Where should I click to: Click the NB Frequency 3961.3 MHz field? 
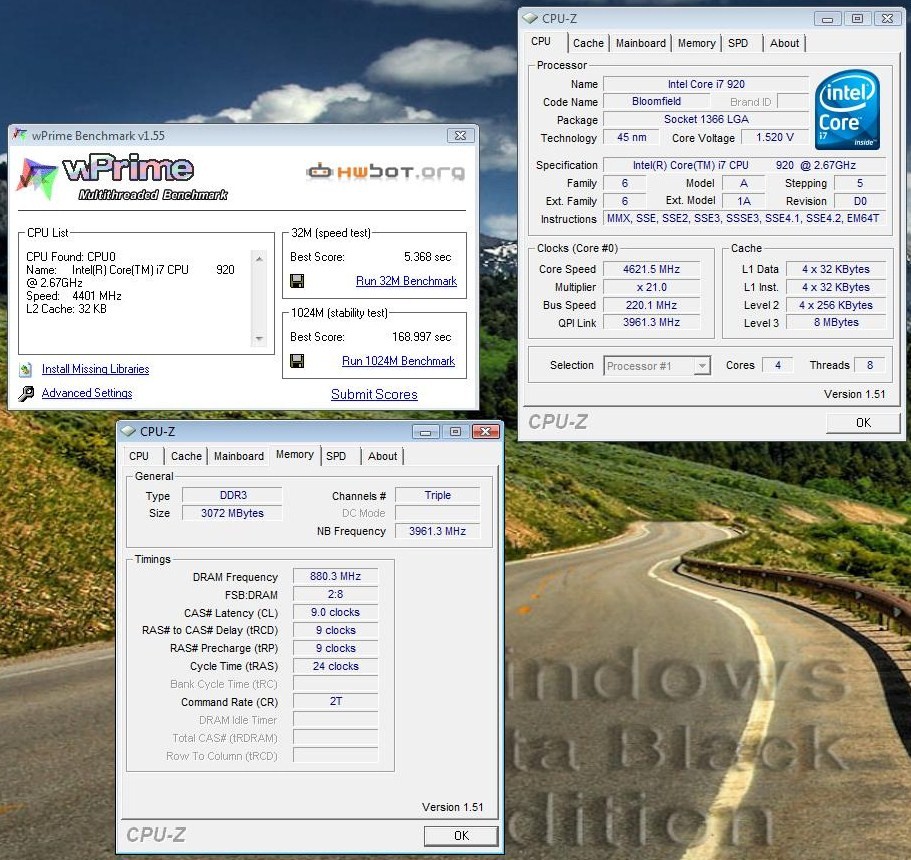click(x=437, y=531)
